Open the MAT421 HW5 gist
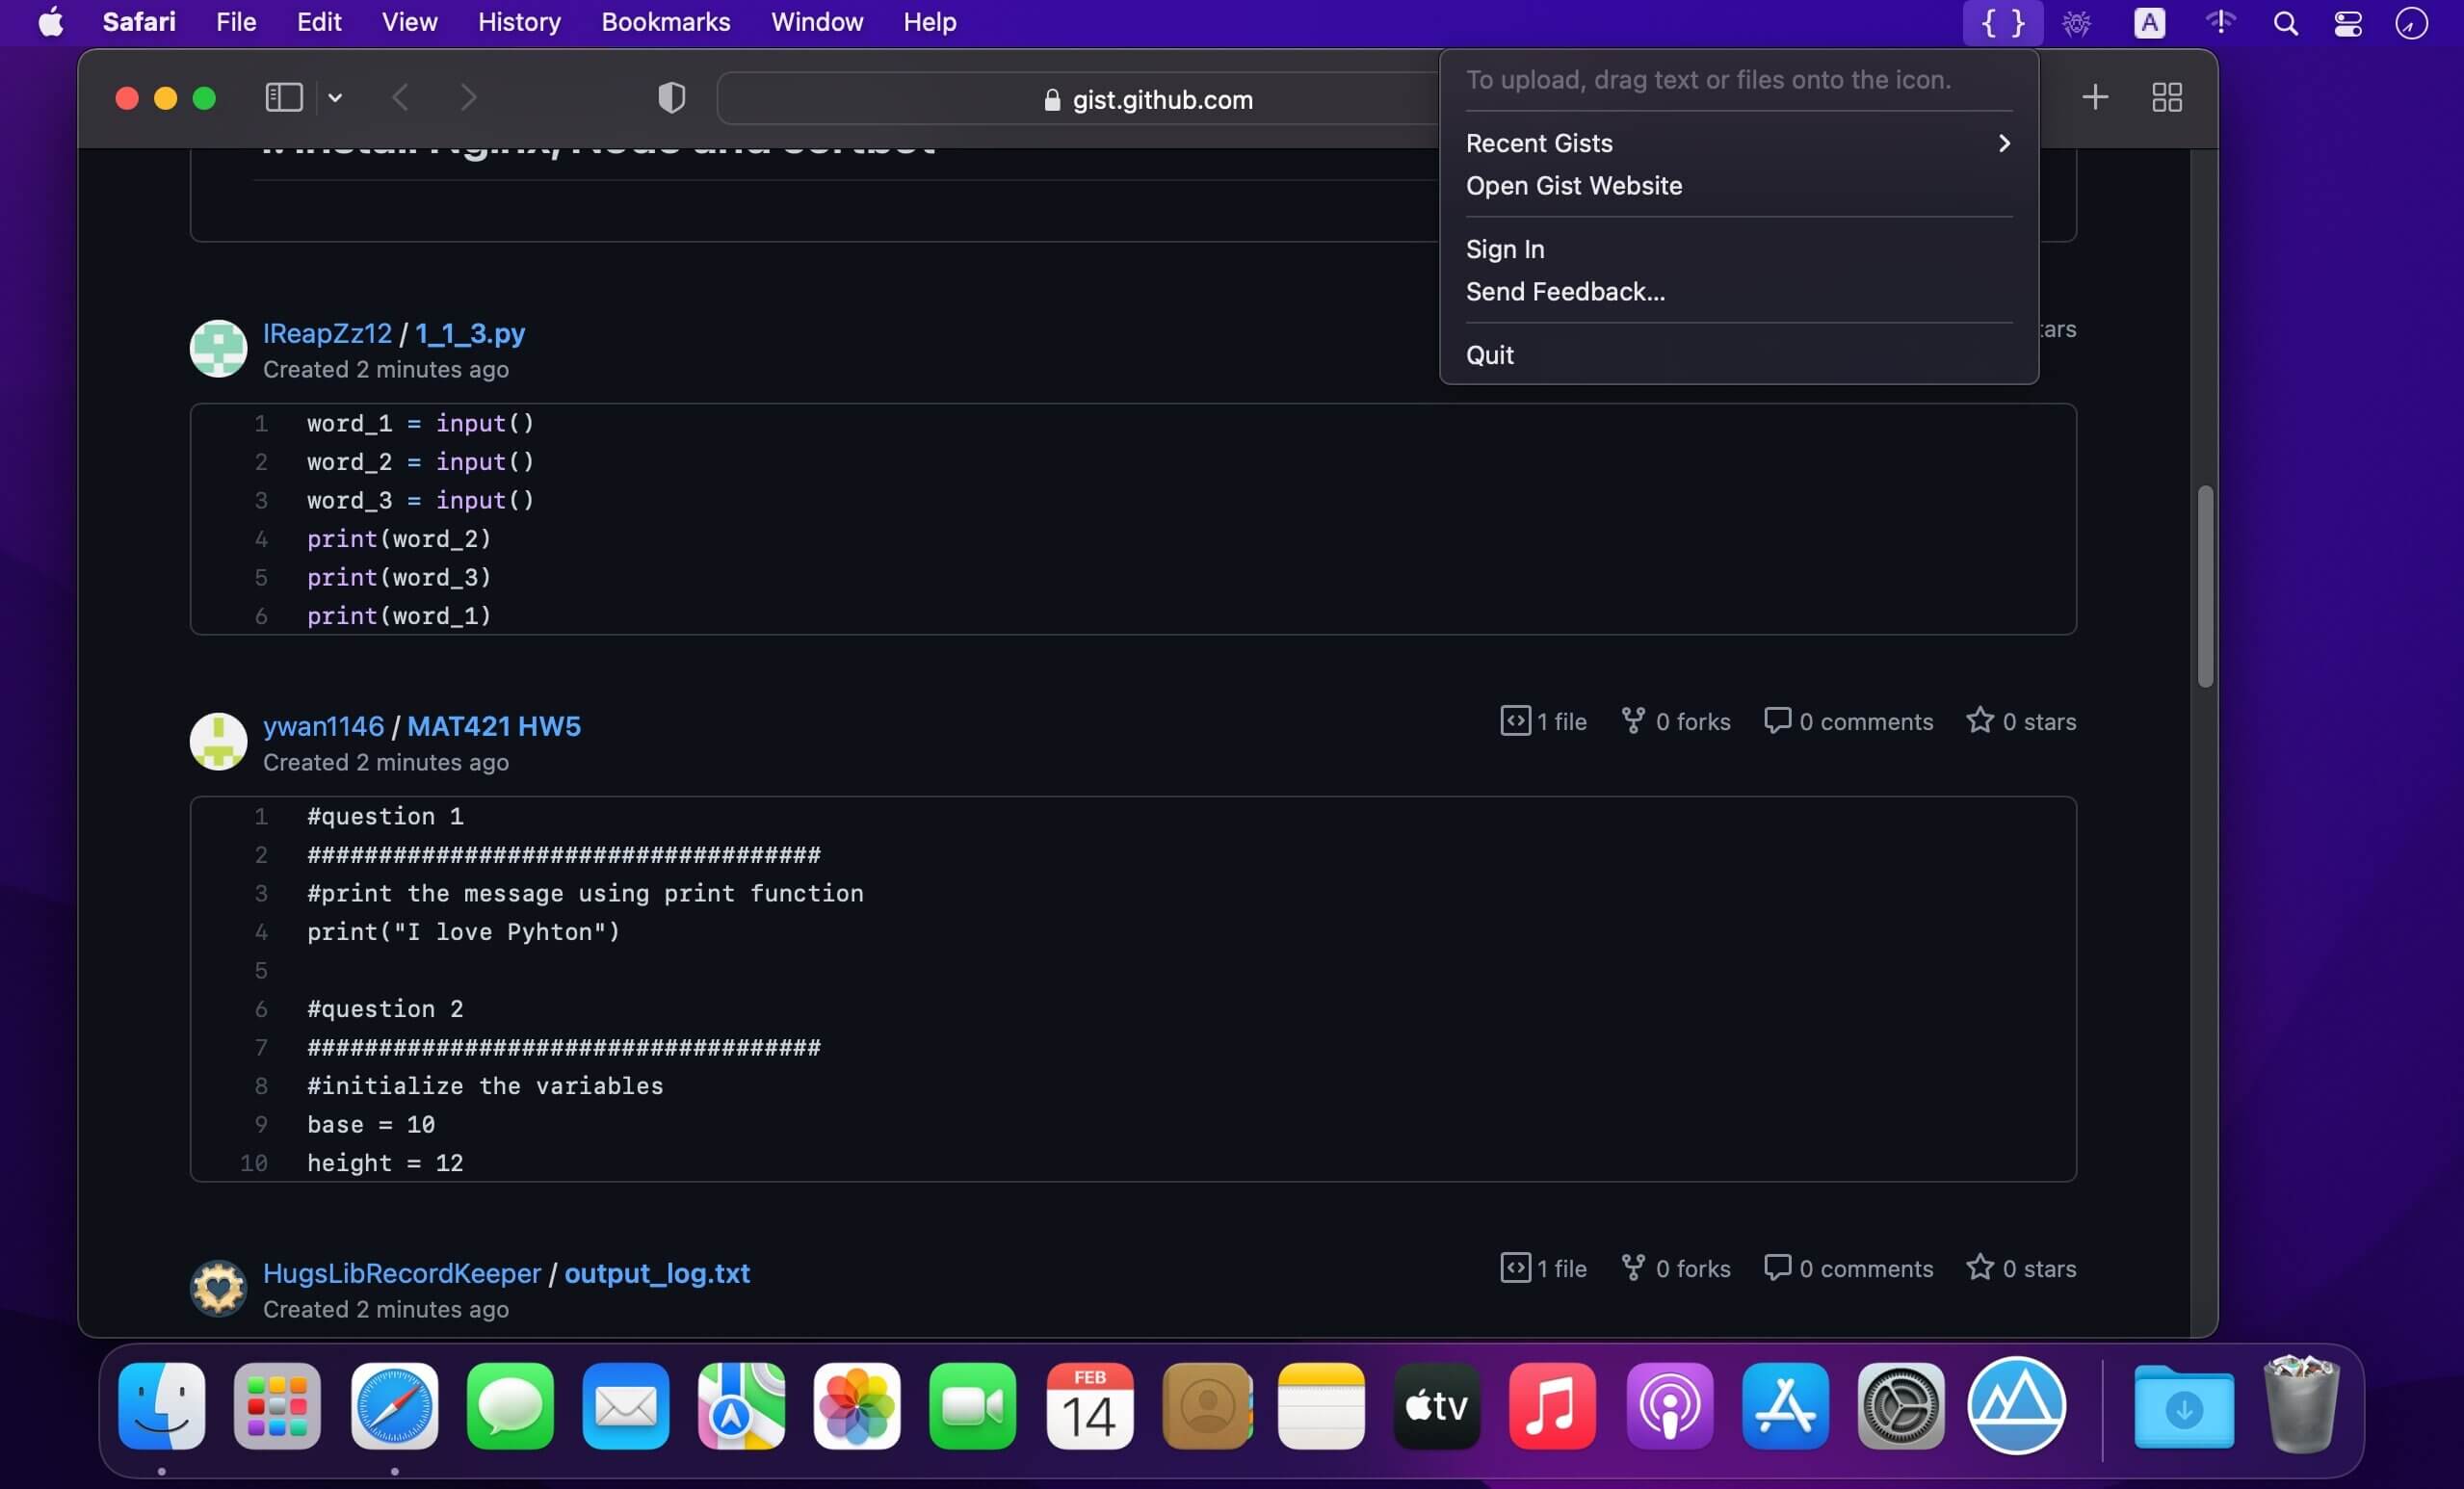This screenshot has width=2464, height=1489. click(x=494, y=726)
